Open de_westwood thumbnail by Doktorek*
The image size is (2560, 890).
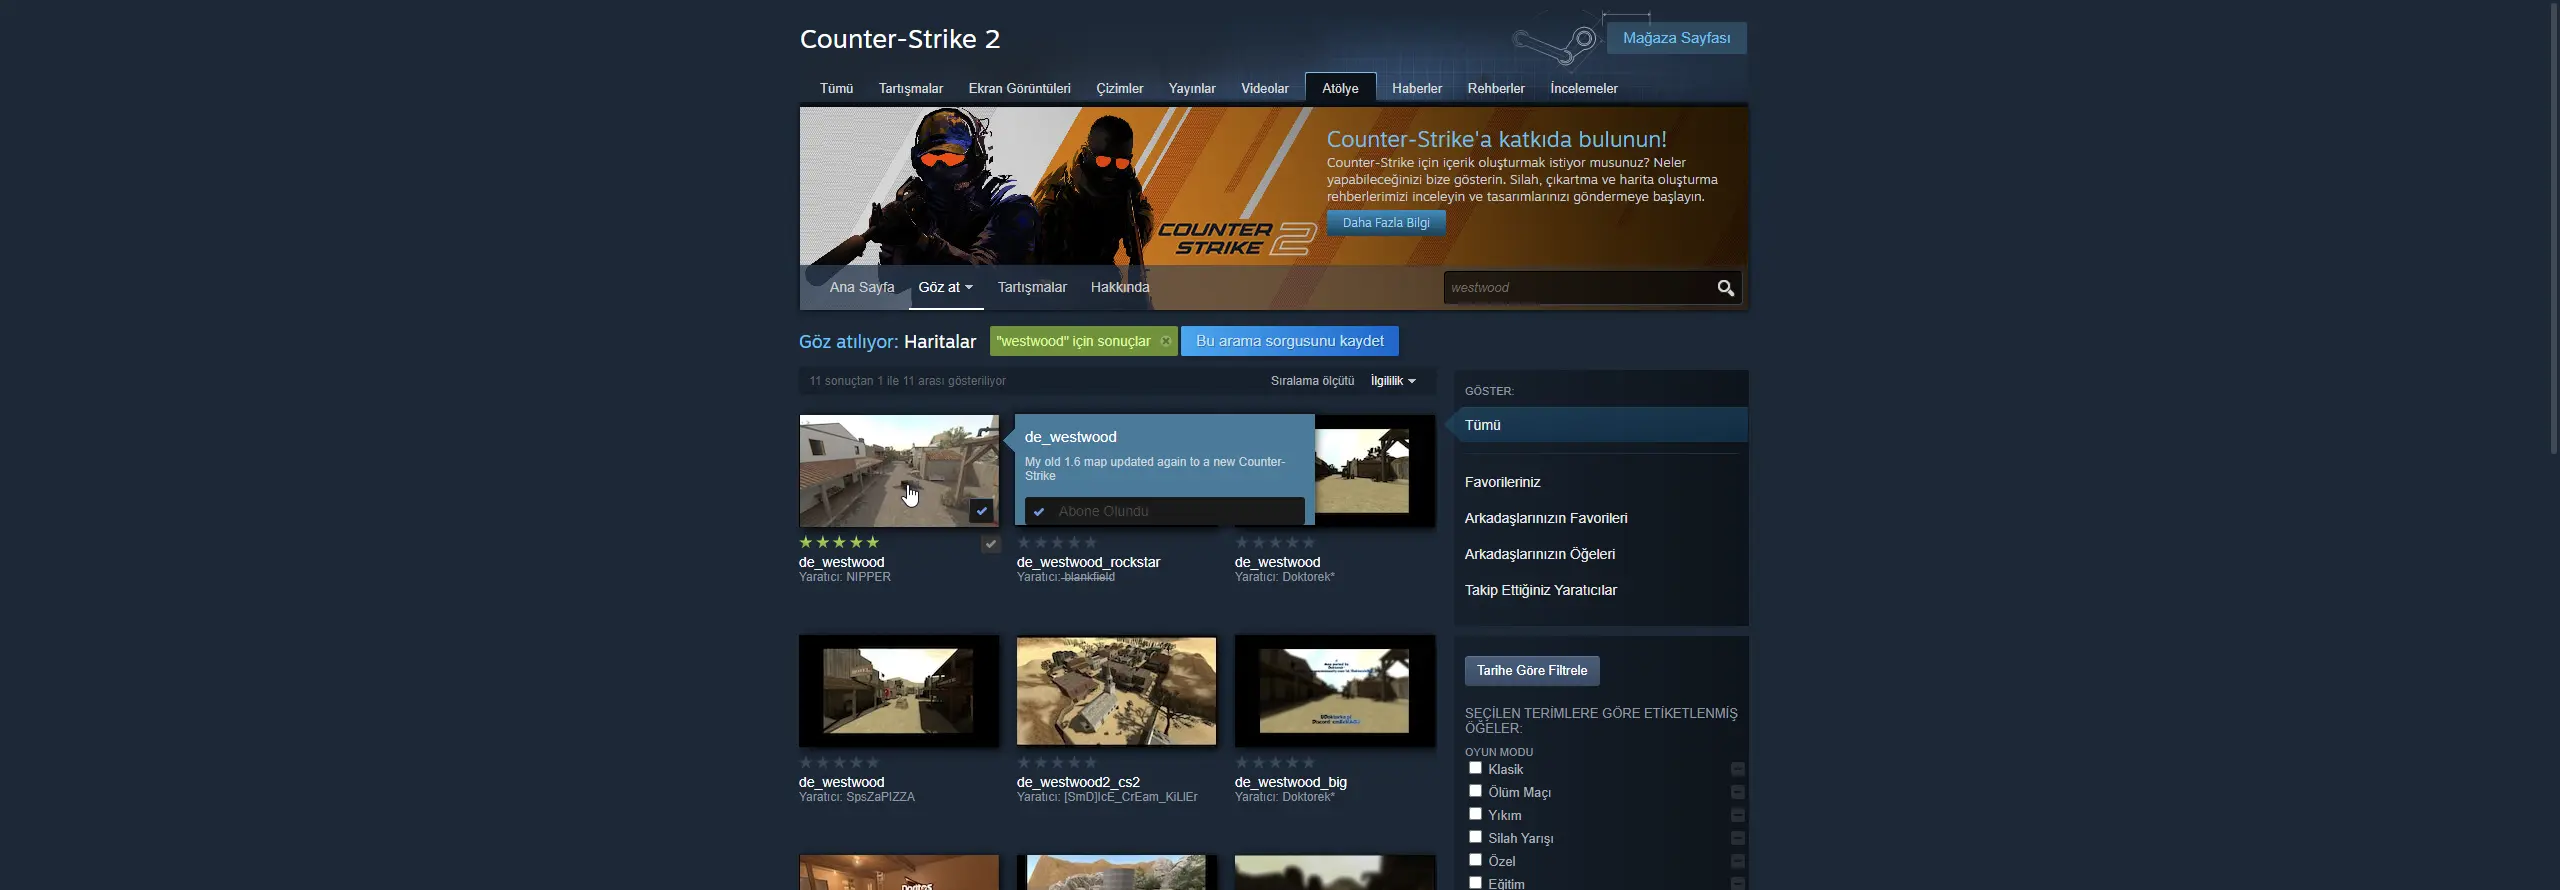click(x=1375, y=471)
